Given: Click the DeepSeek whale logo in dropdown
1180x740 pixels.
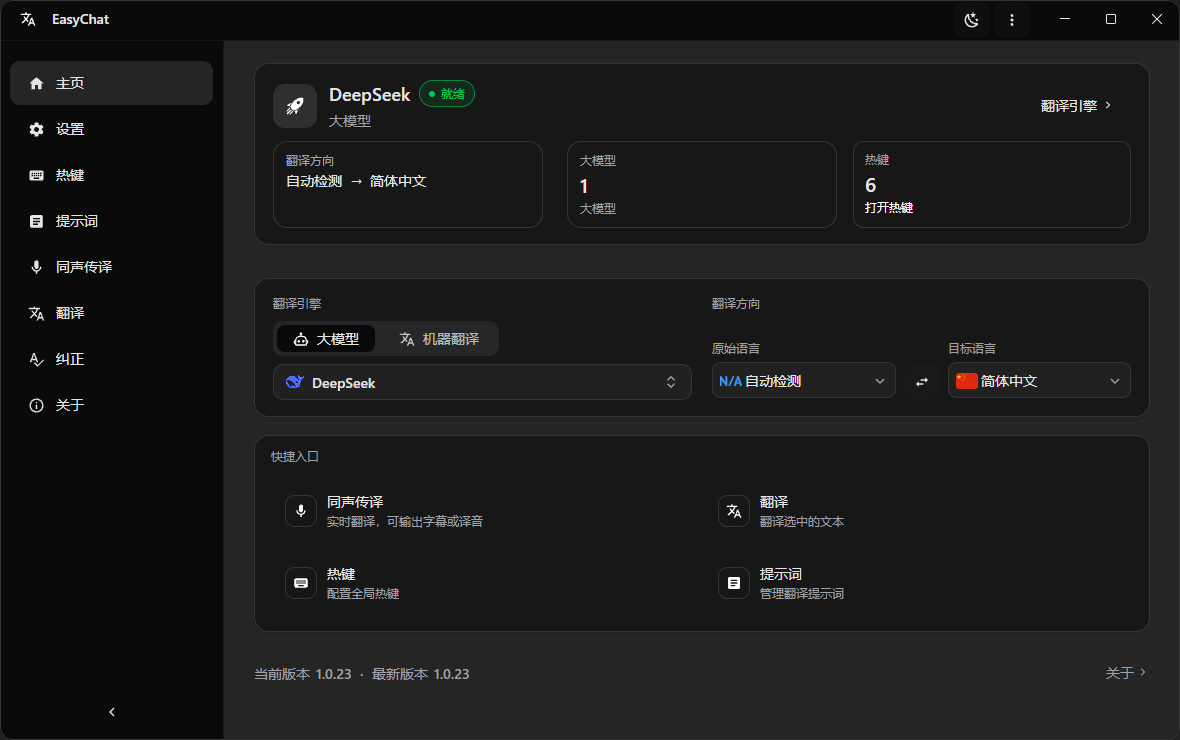Looking at the screenshot, I should pyautogui.click(x=295, y=382).
